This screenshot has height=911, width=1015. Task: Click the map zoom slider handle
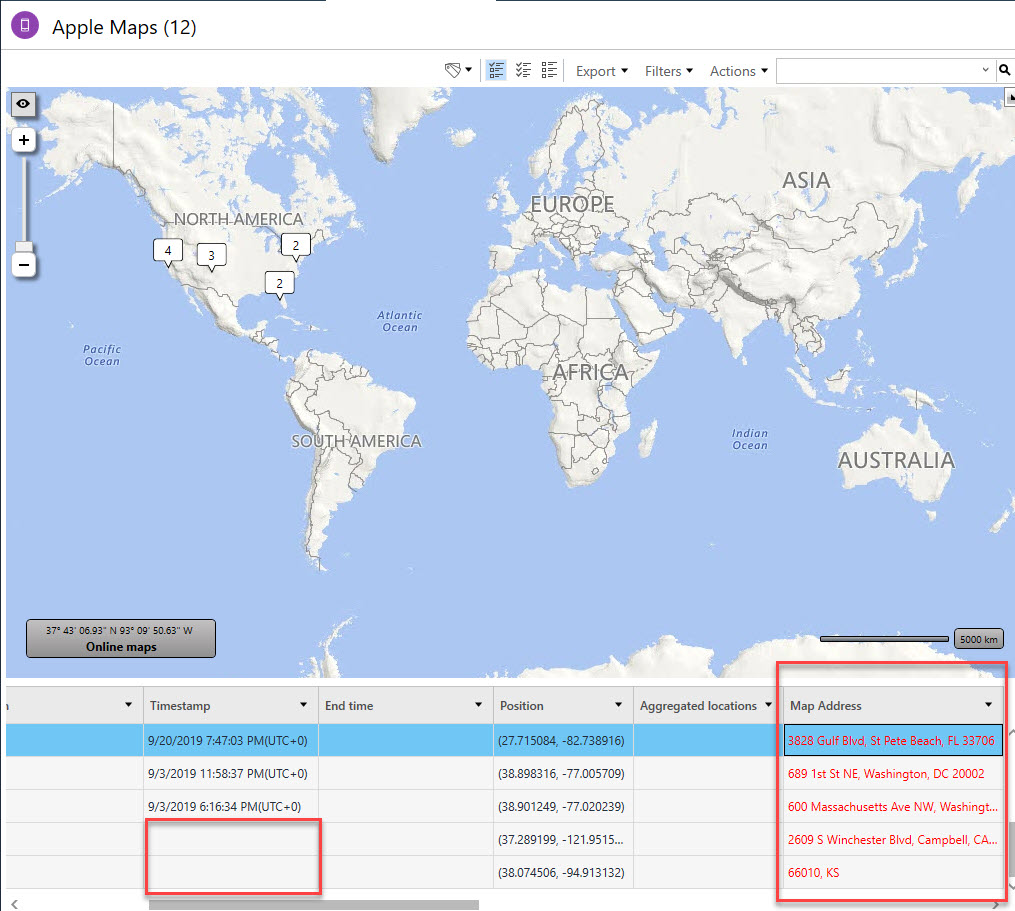pos(24,246)
